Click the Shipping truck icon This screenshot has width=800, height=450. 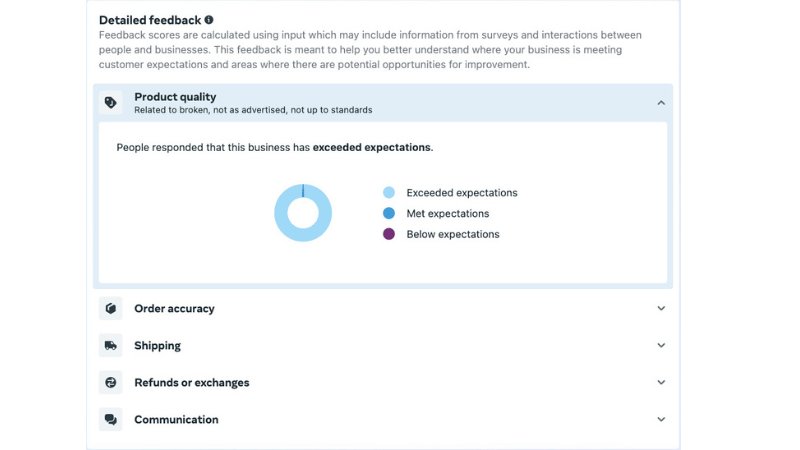(111, 346)
